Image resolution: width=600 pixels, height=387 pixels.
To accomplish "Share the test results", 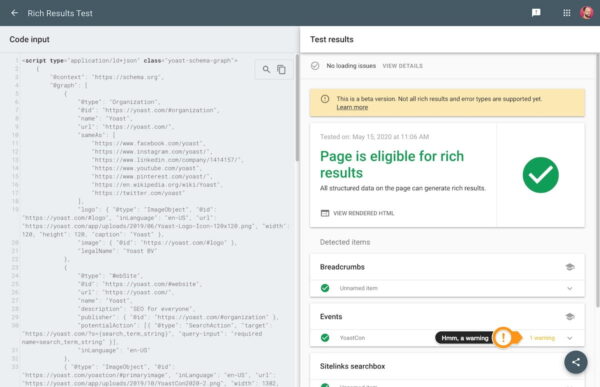I will pos(576,362).
